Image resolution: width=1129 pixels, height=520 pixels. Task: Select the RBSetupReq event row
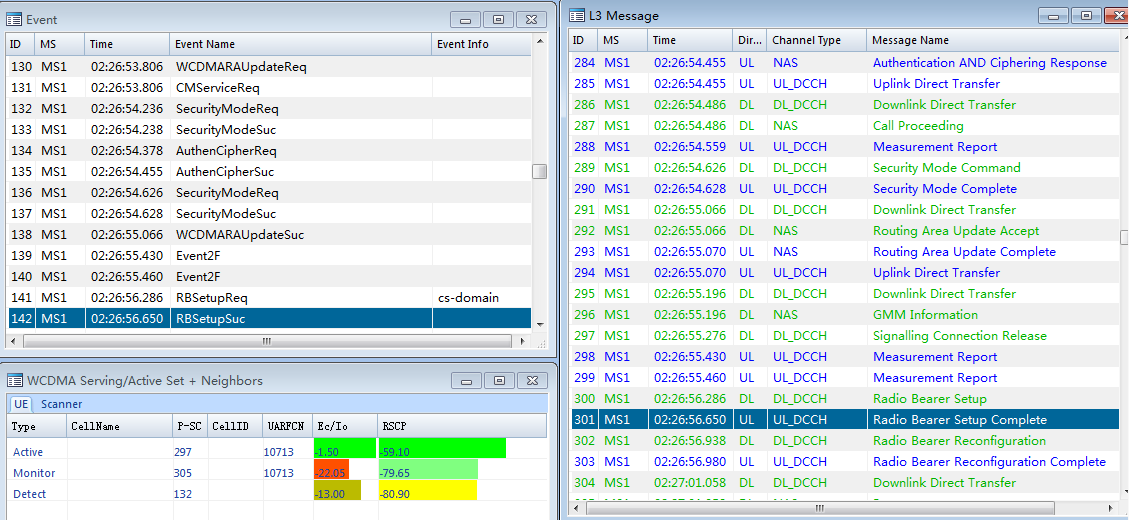tap(269, 297)
